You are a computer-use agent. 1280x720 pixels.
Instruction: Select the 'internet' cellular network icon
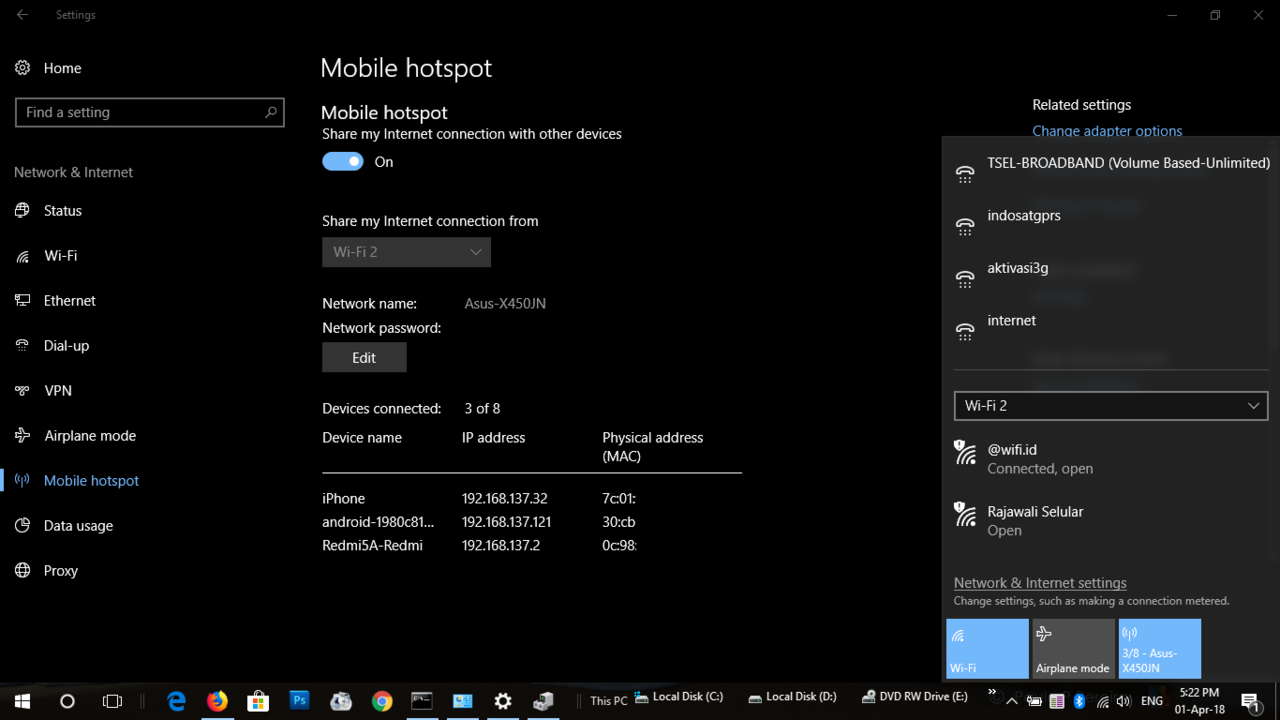click(x=965, y=331)
